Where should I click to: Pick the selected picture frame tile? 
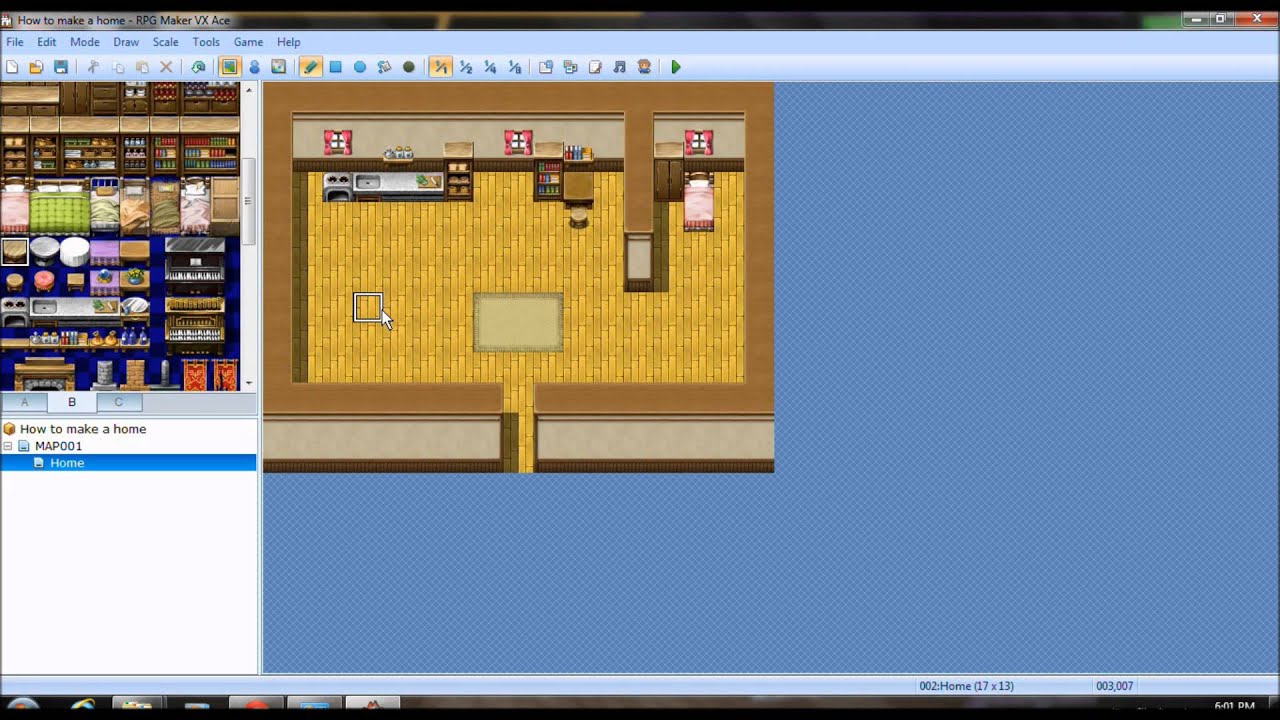click(15, 251)
